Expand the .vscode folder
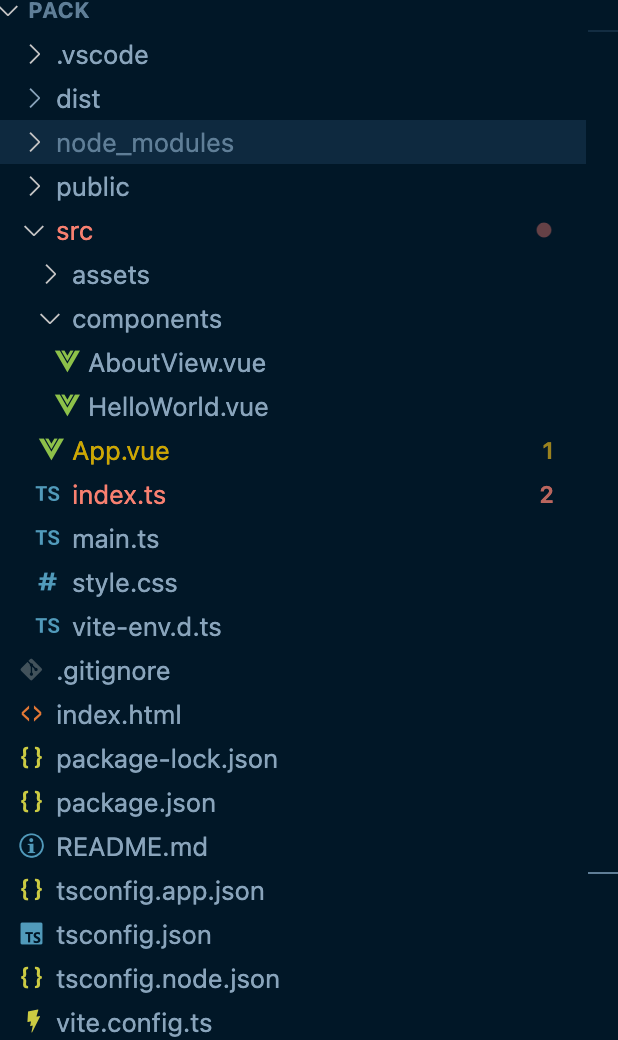The height and width of the screenshot is (1040, 618). point(33,55)
